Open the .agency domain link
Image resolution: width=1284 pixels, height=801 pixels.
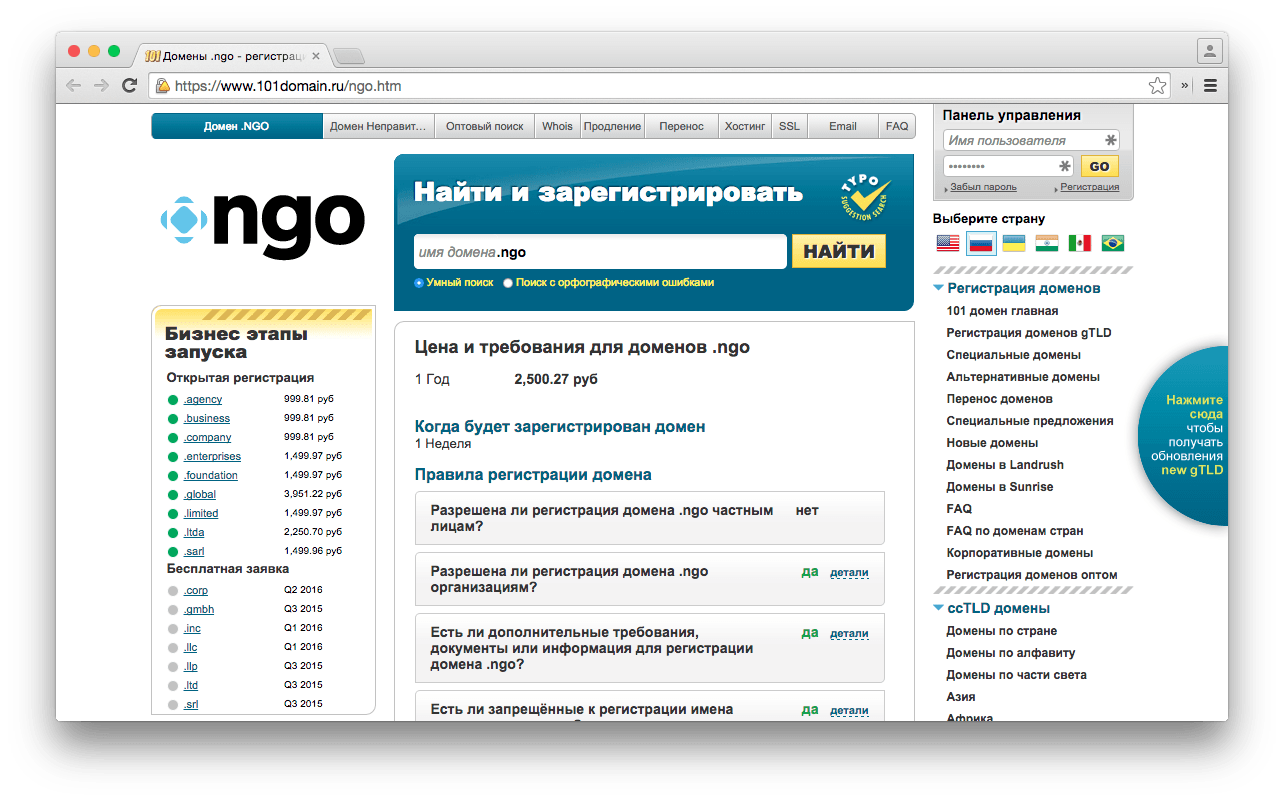pyautogui.click(x=203, y=399)
